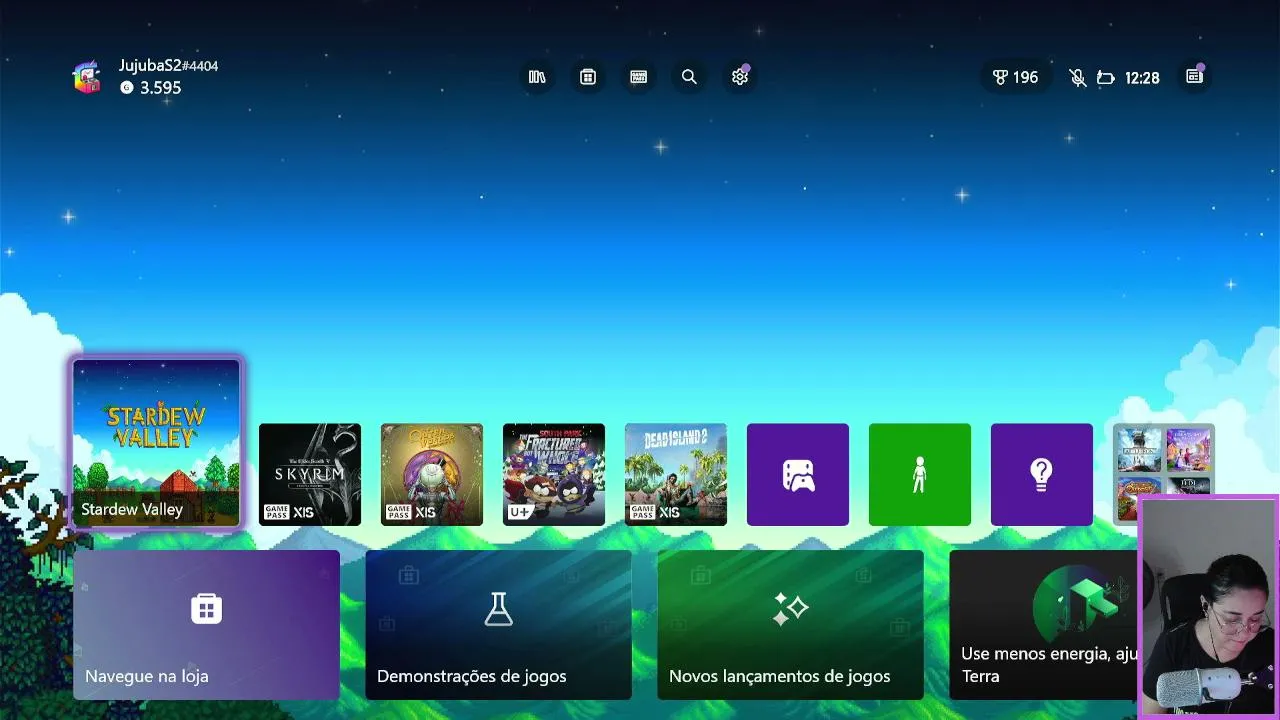Open the purple lightbulb tips tile
The height and width of the screenshot is (720, 1280).
(1042, 474)
